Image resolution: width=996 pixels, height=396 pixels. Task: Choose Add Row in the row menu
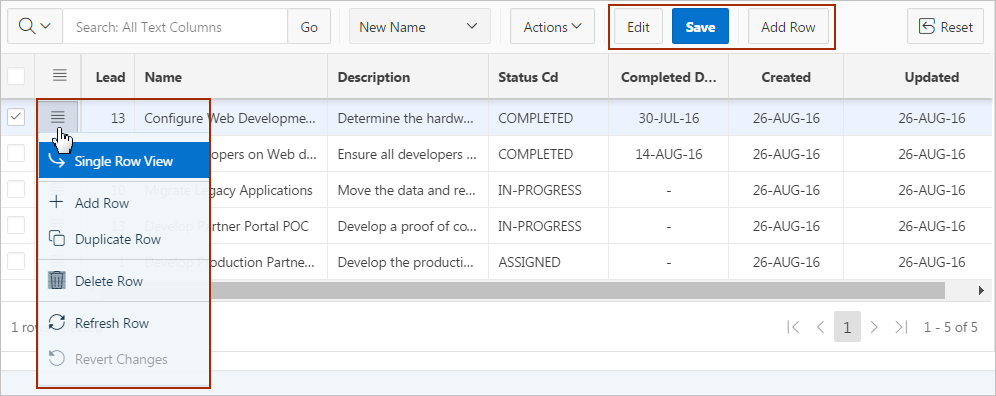[124, 203]
